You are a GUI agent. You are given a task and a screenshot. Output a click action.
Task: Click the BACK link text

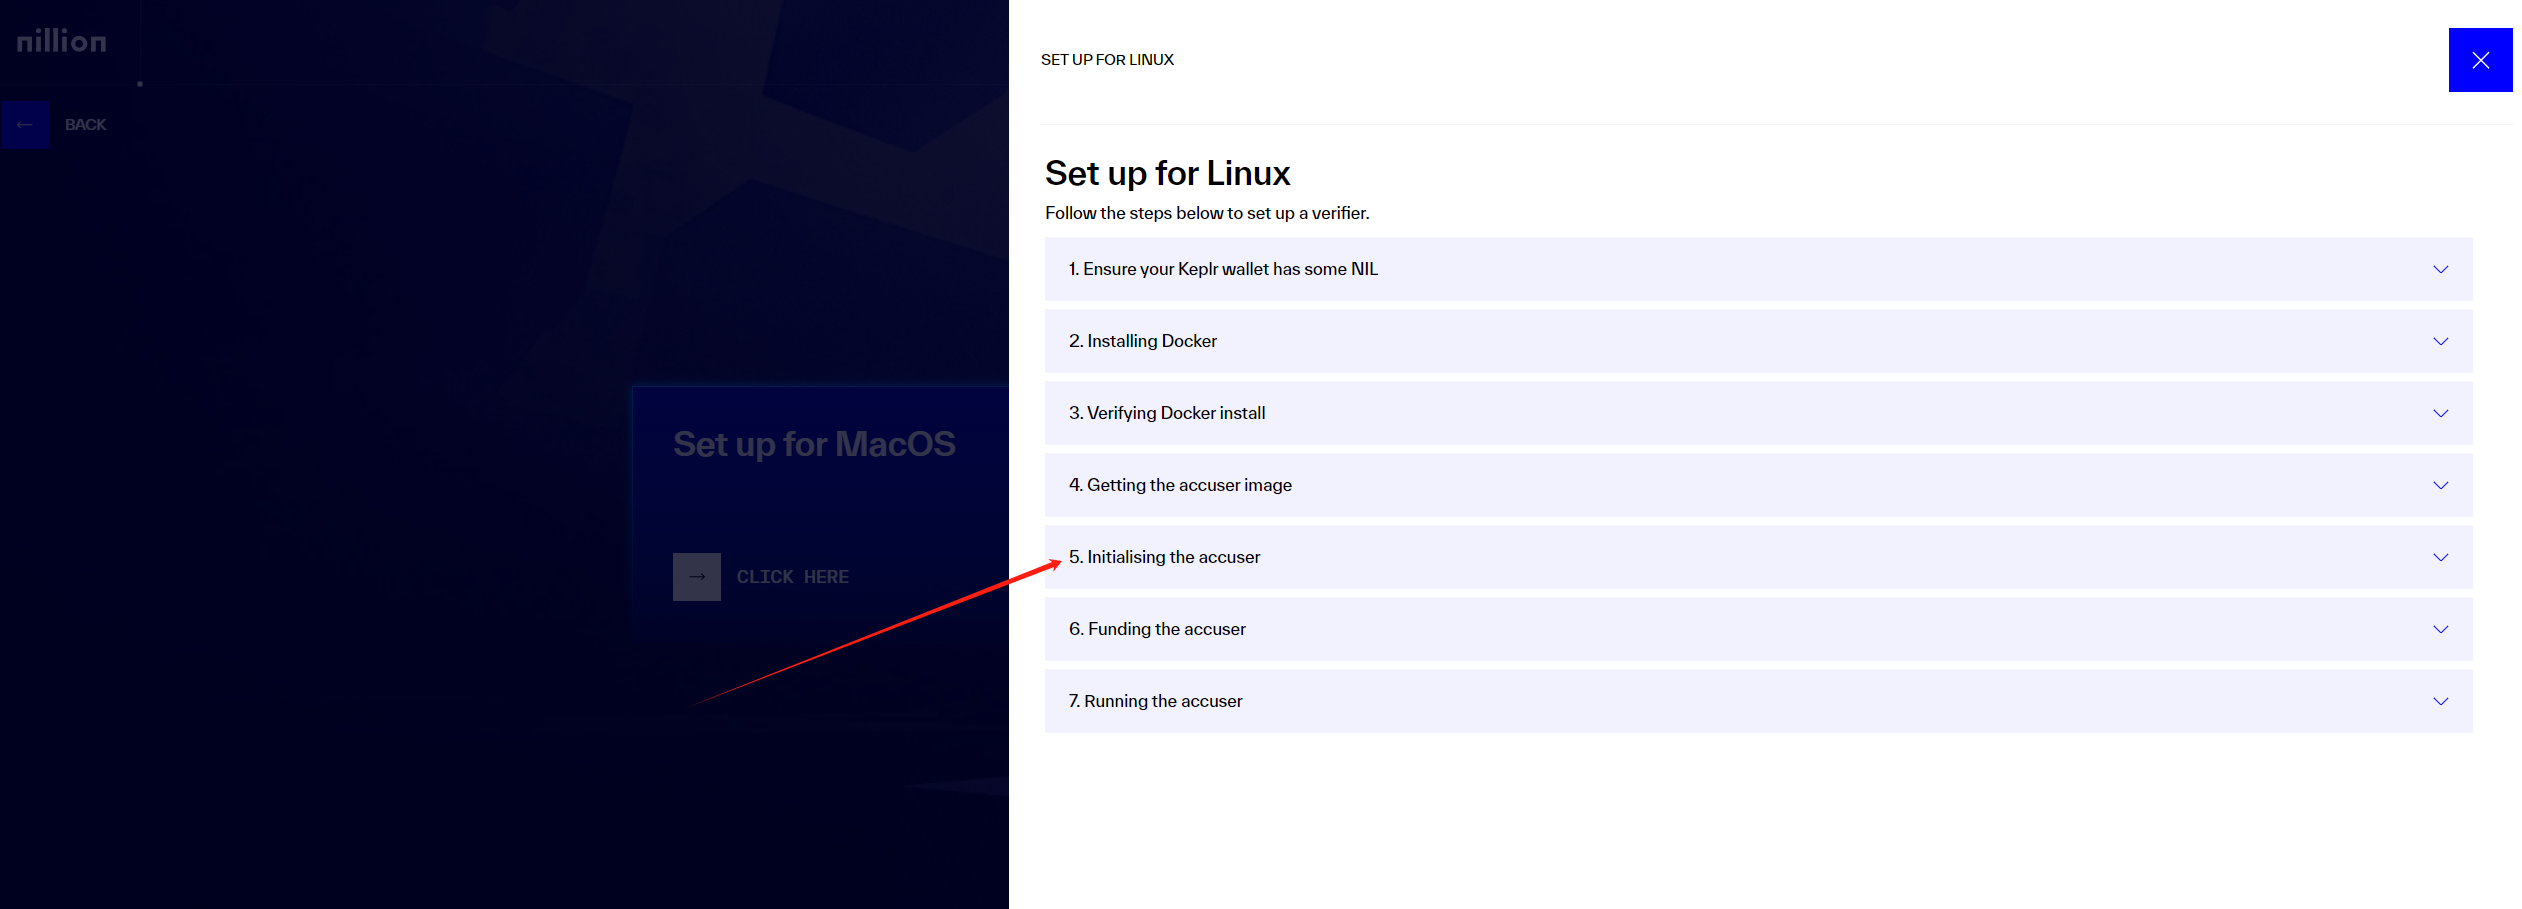click(85, 125)
